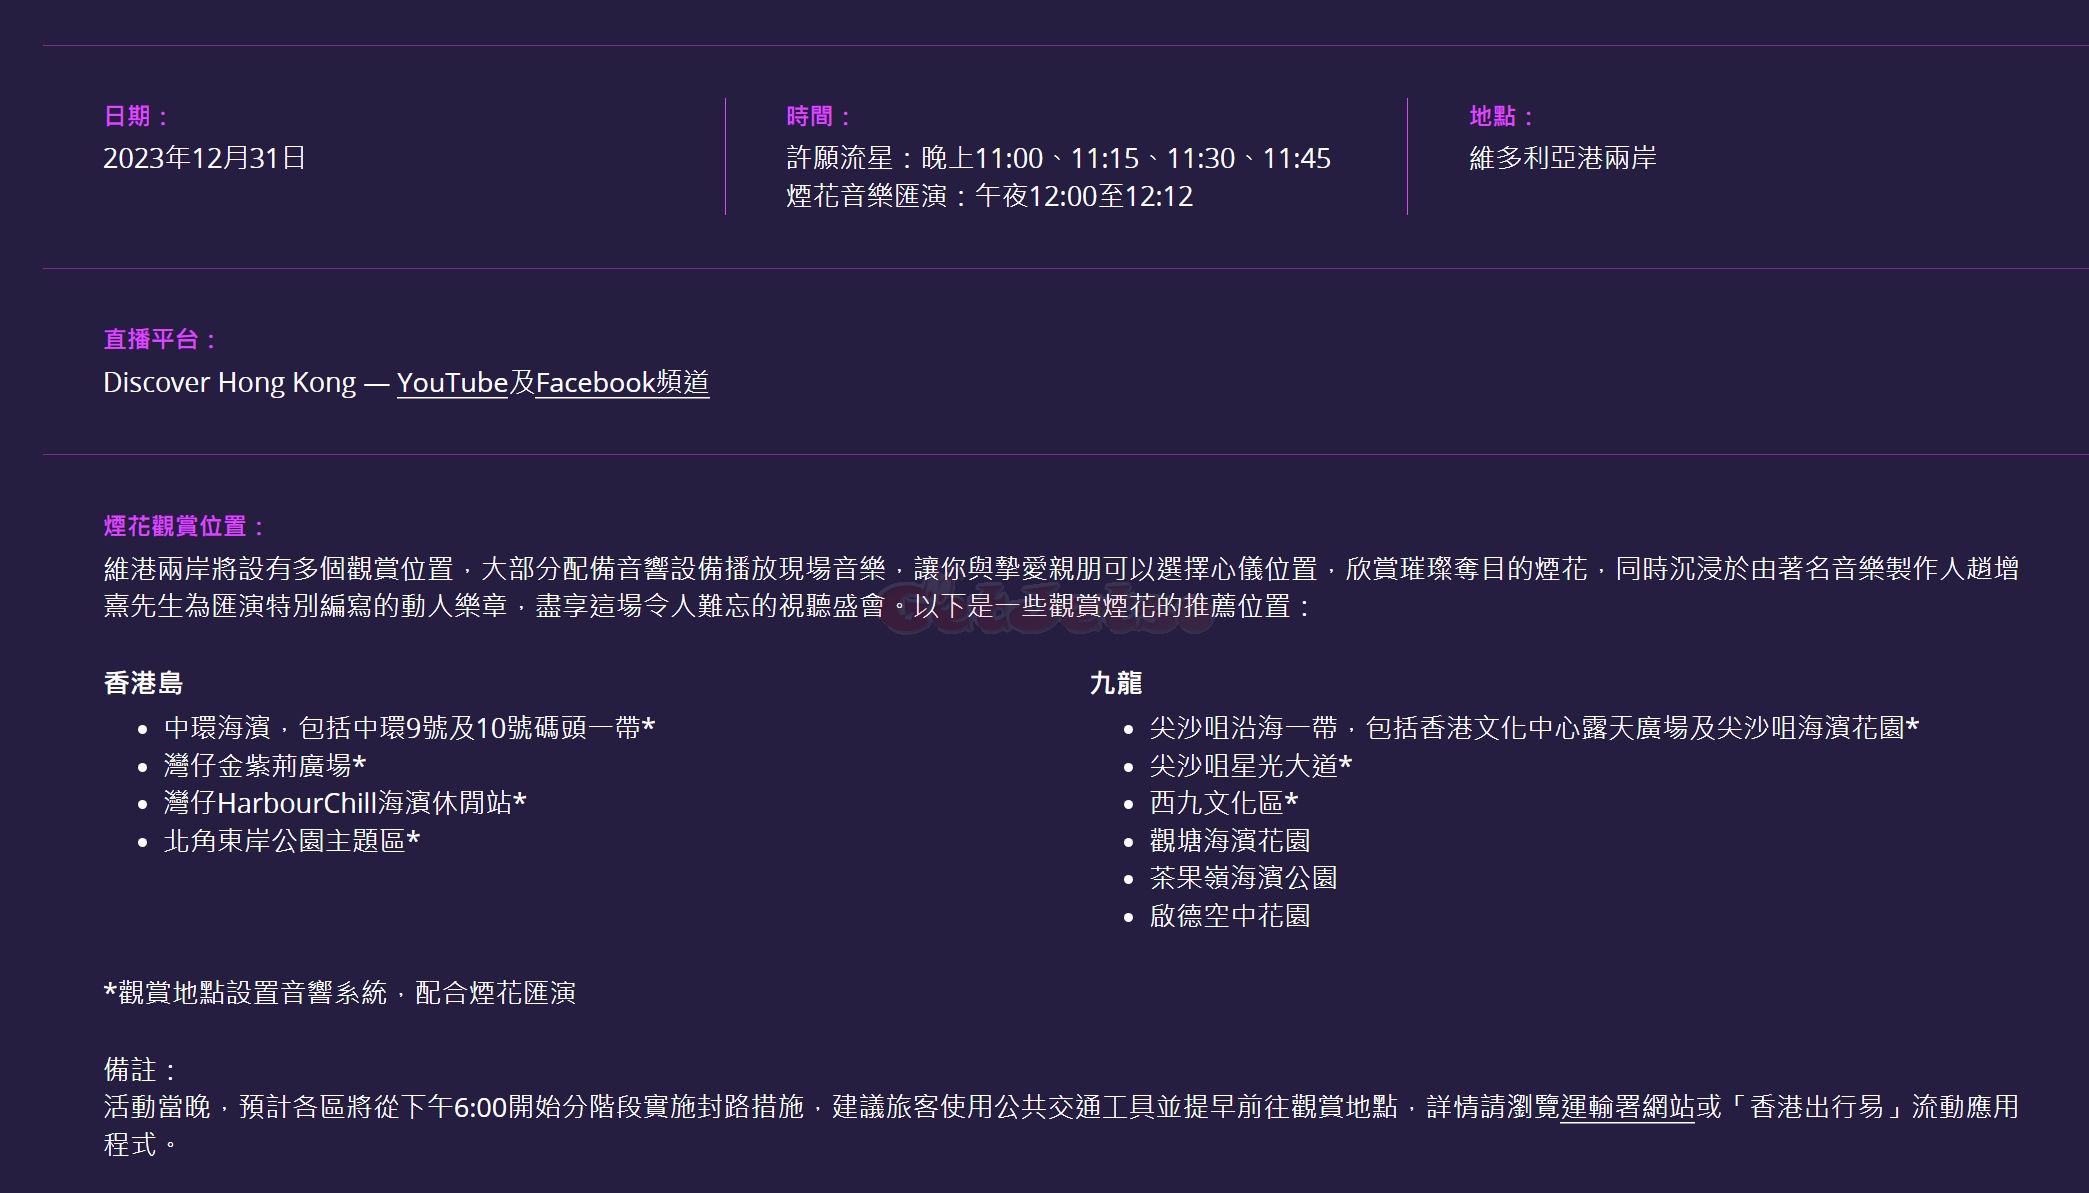Image resolution: width=2089 pixels, height=1193 pixels.
Task: Select the 中環海濱 list item
Action: pos(409,728)
